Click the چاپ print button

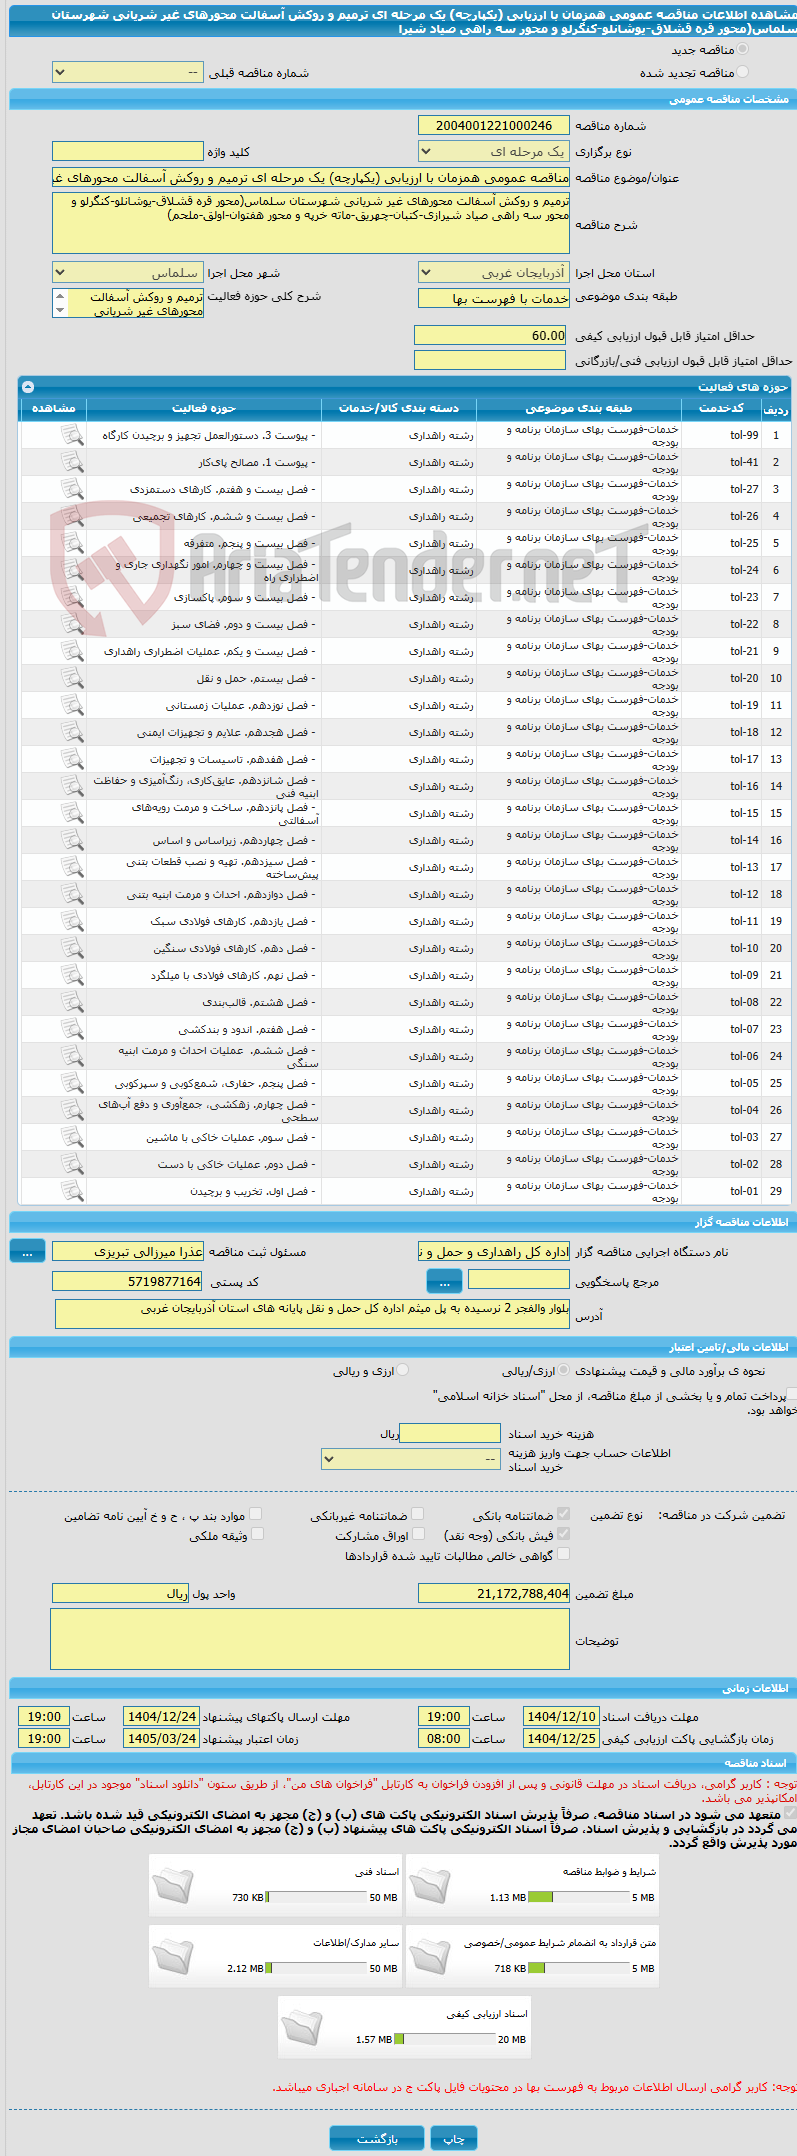click(454, 2138)
